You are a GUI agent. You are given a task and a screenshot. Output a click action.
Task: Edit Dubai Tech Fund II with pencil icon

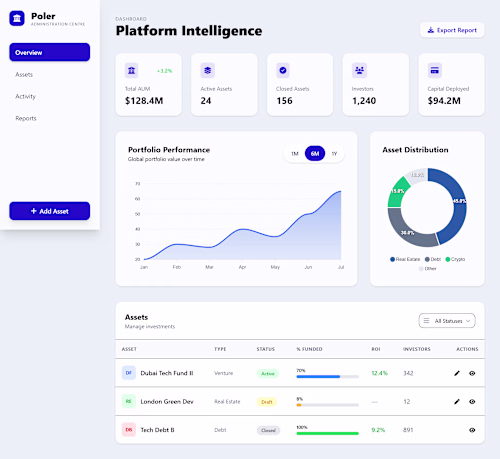pyautogui.click(x=457, y=373)
